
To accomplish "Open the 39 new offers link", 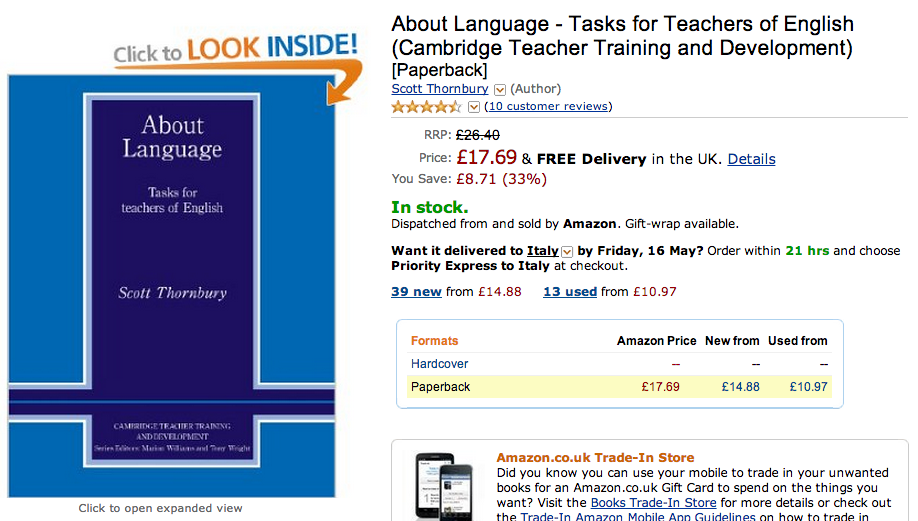I will point(416,292).
